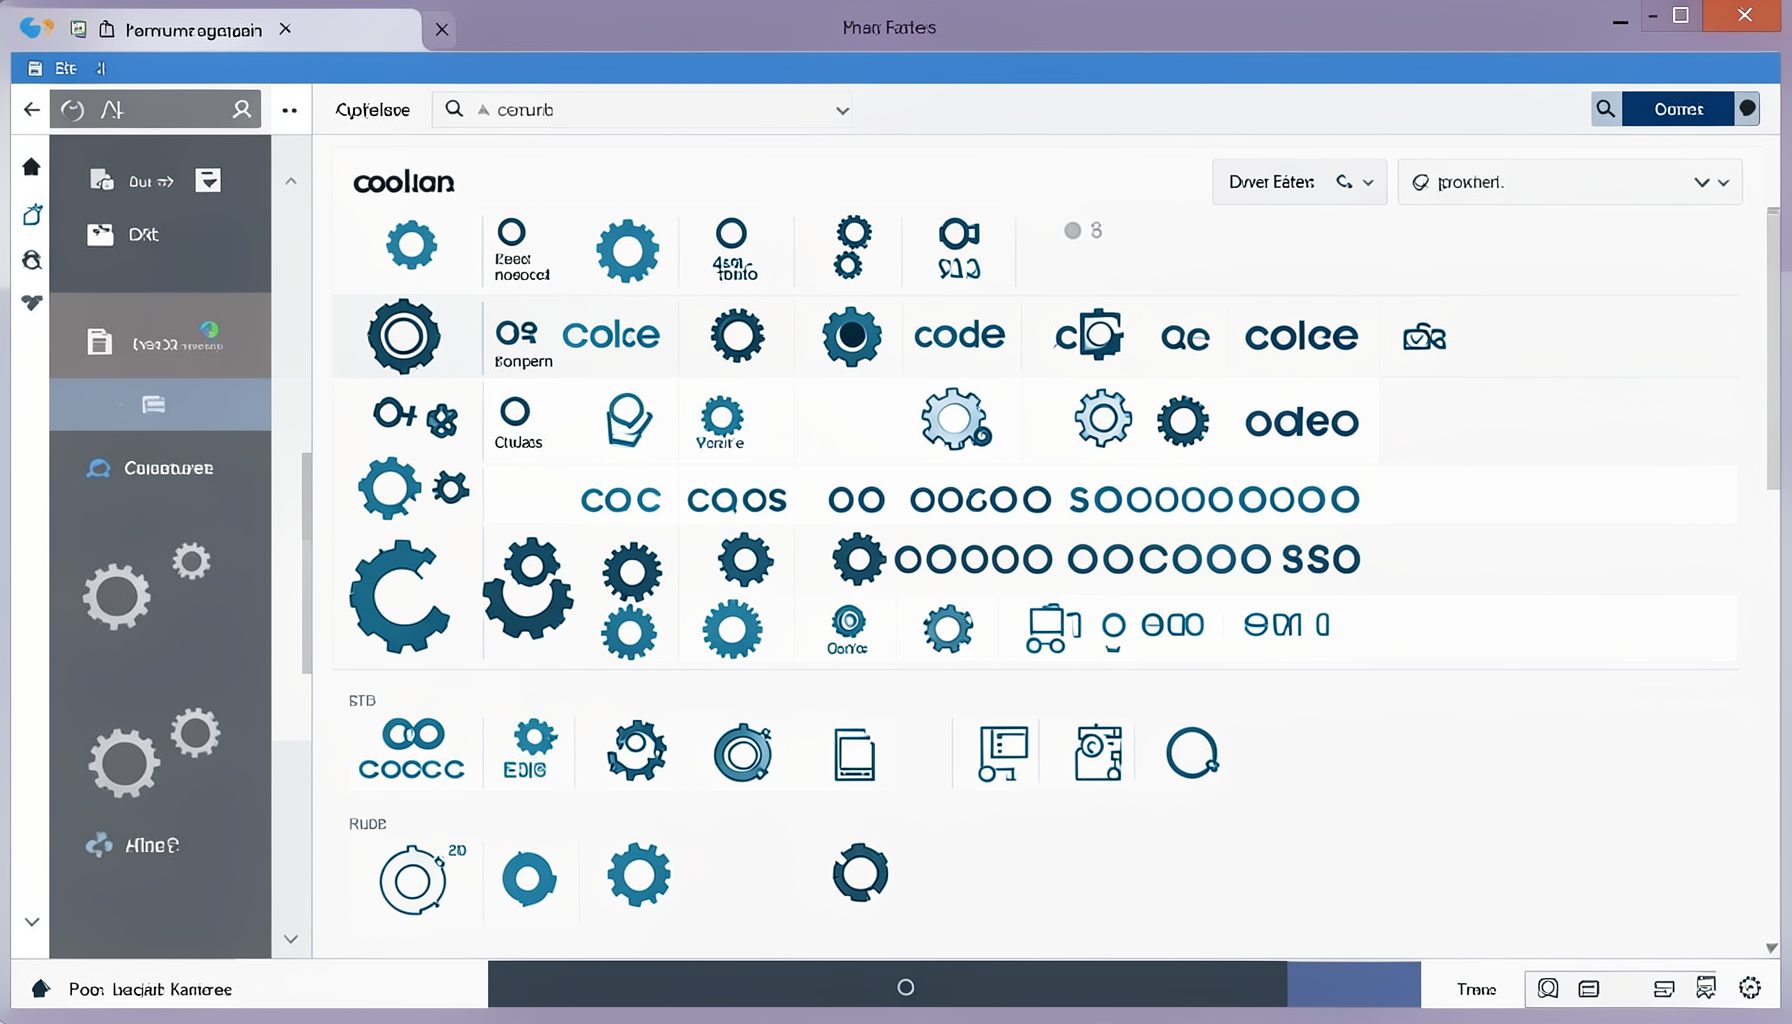Open the 'Iprokherl.' combo box
The image size is (1792, 1024).
(1569, 182)
